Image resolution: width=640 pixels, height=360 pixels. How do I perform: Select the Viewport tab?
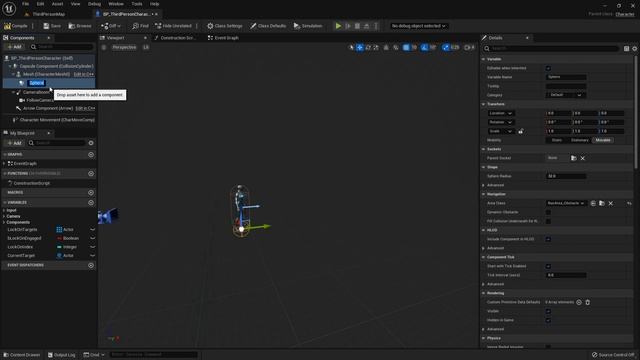(x=116, y=38)
